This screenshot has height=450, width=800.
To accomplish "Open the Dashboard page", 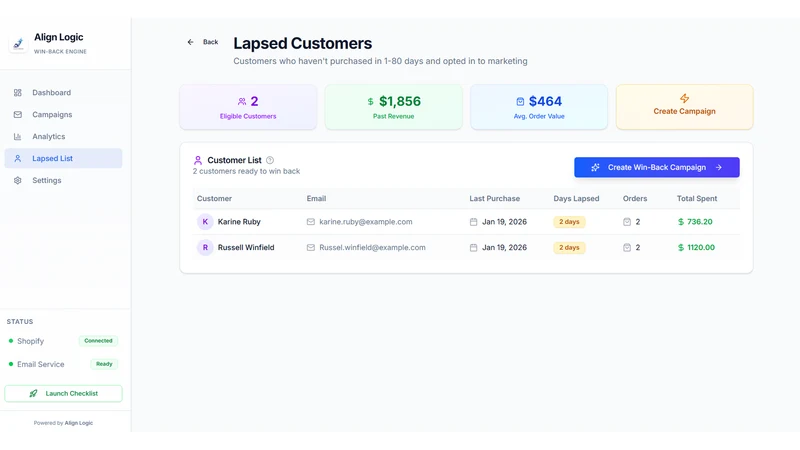I will click(x=63, y=93).
